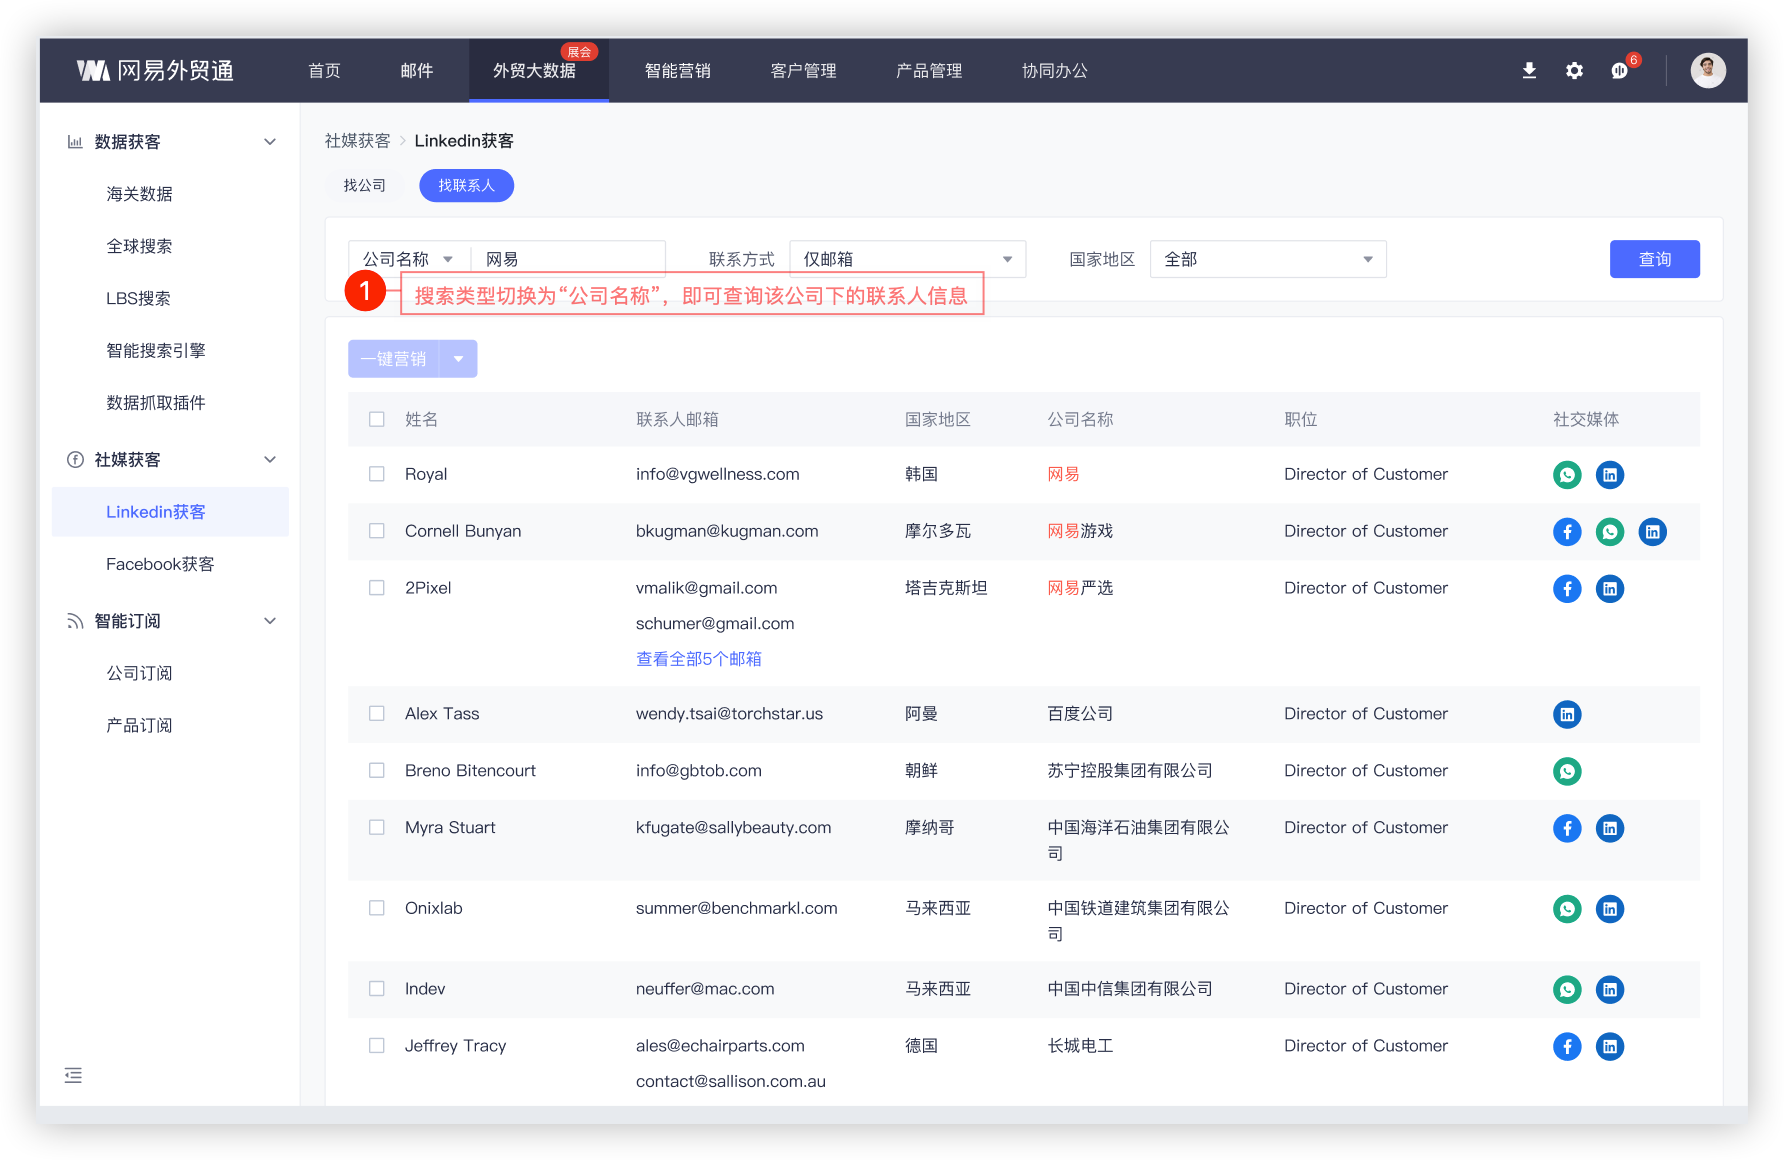Open 智能营销 in top navigation
The height and width of the screenshot is (1160, 1784).
(x=678, y=71)
